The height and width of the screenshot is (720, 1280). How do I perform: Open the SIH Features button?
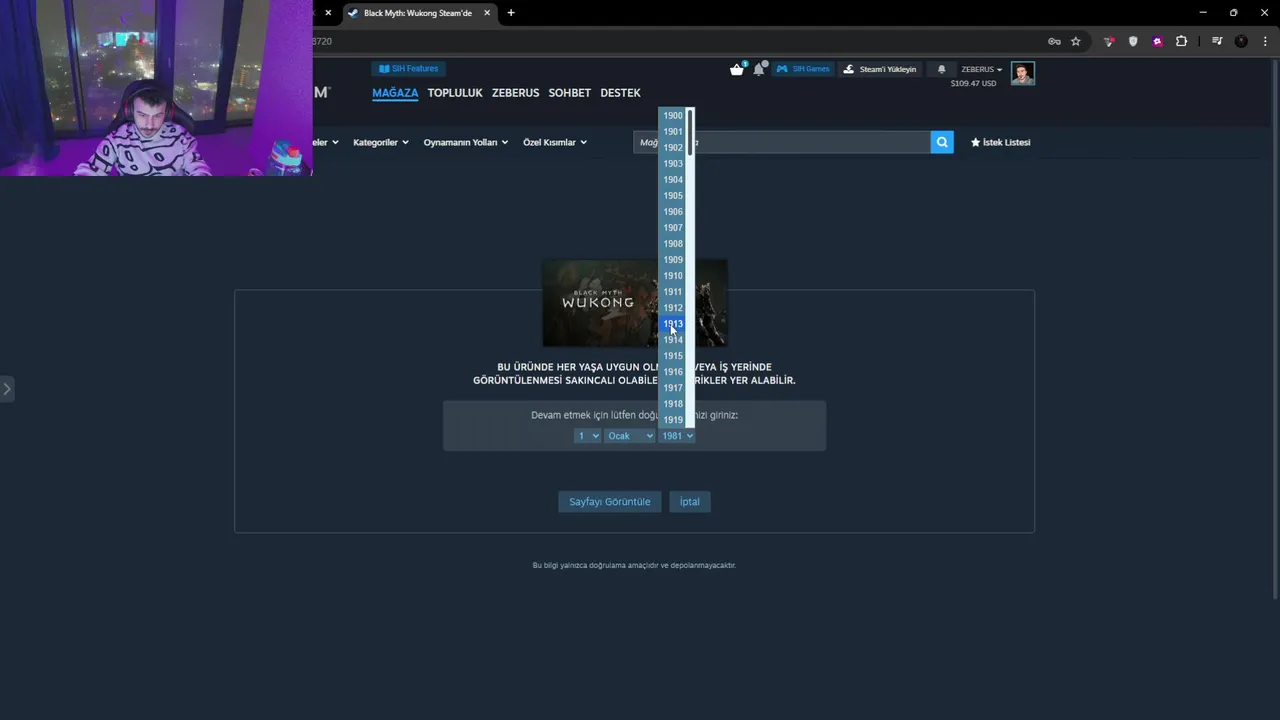408,69
